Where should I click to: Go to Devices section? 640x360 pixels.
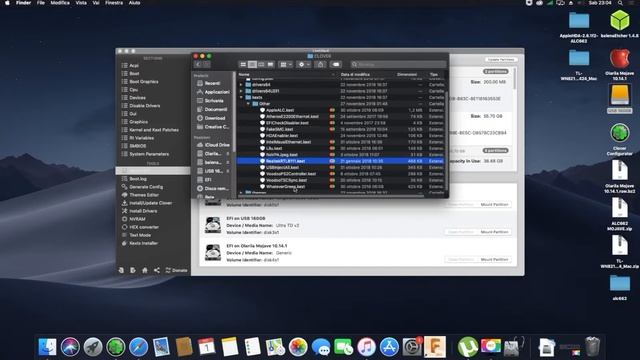[137, 98]
